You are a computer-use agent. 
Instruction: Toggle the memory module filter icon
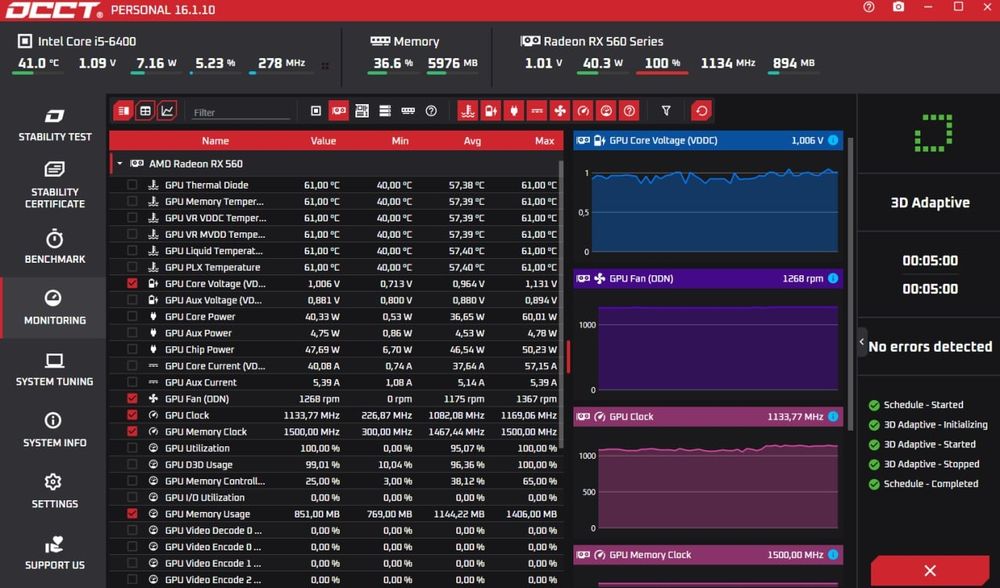[x=408, y=111]
